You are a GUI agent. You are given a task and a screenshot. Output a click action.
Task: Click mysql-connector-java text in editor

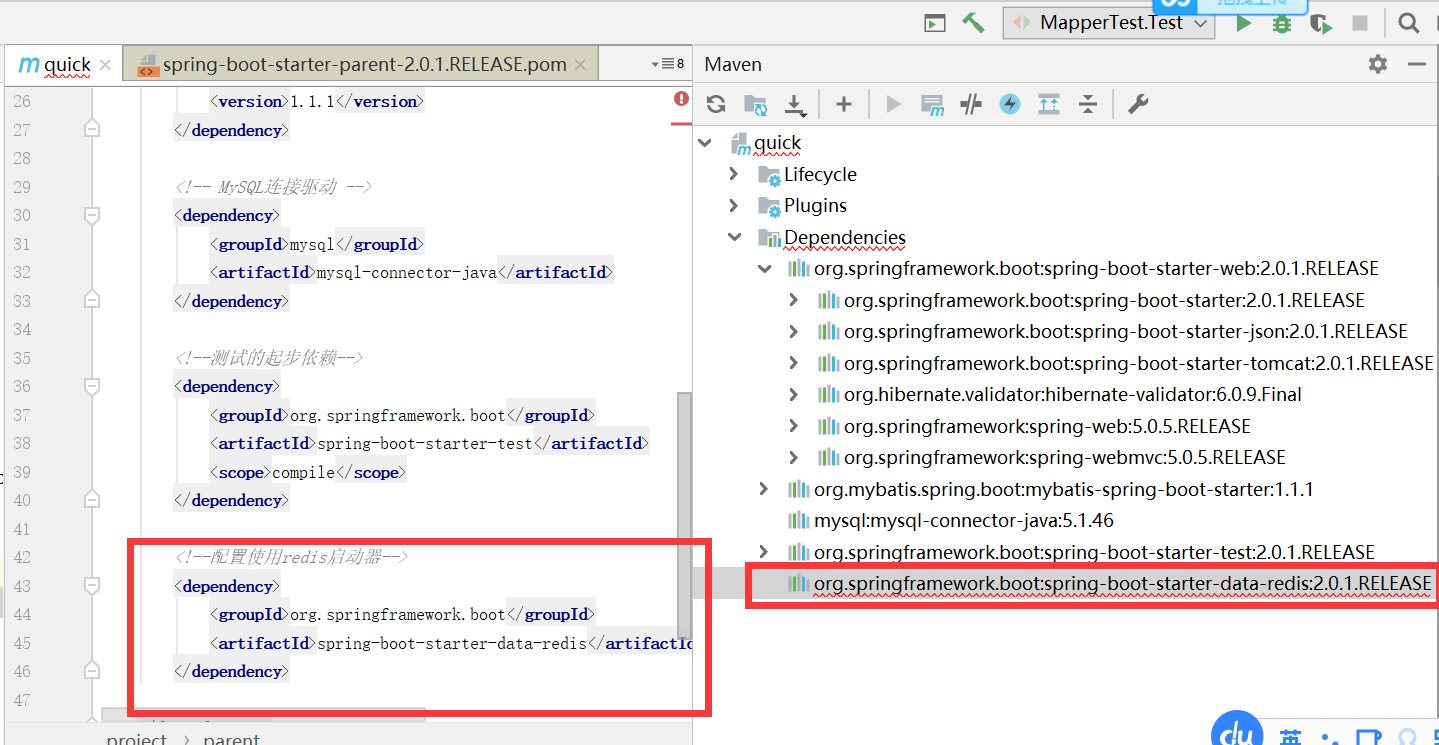[406, 272]
